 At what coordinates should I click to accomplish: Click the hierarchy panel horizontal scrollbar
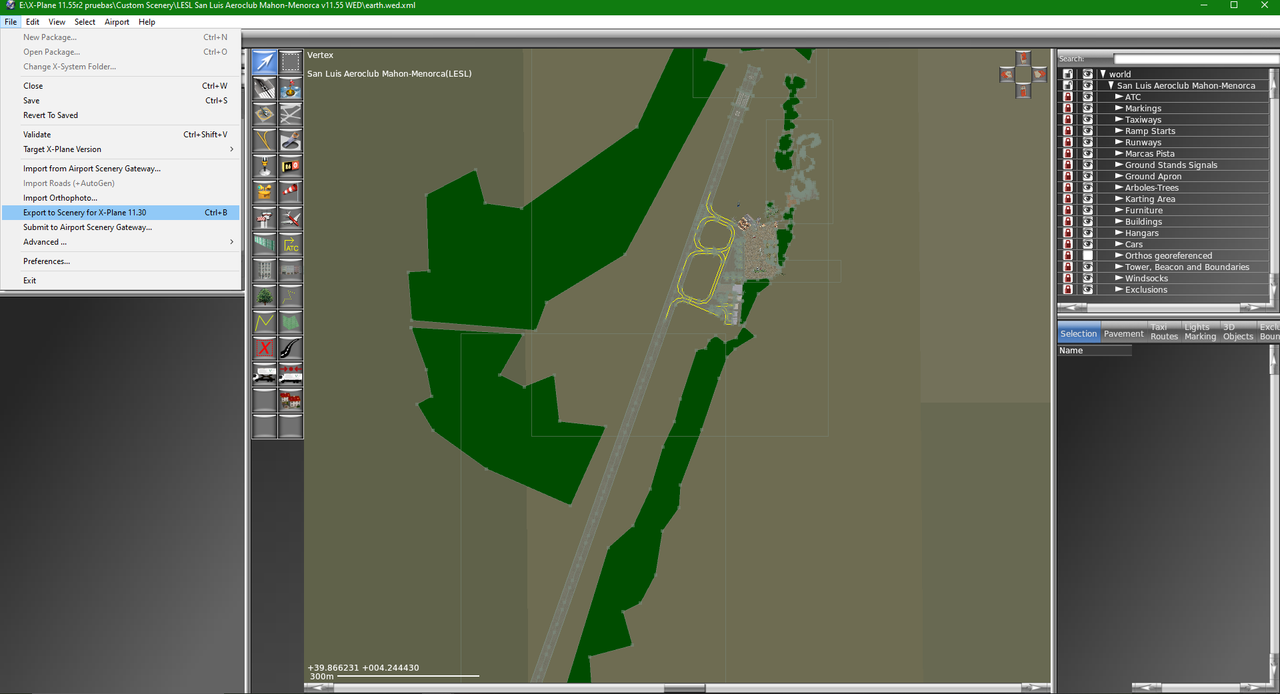point(1165,307)
